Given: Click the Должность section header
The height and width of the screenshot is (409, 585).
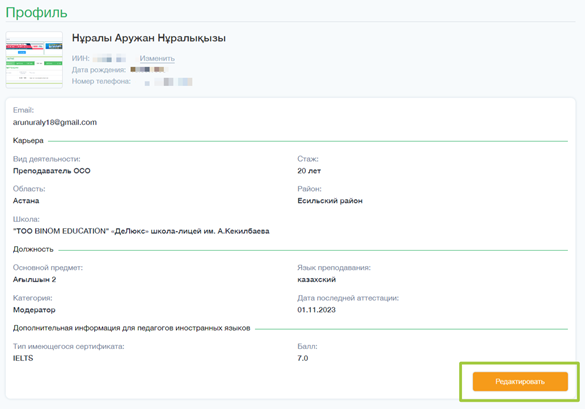Looking at the screenshot, I should [33, 249].
